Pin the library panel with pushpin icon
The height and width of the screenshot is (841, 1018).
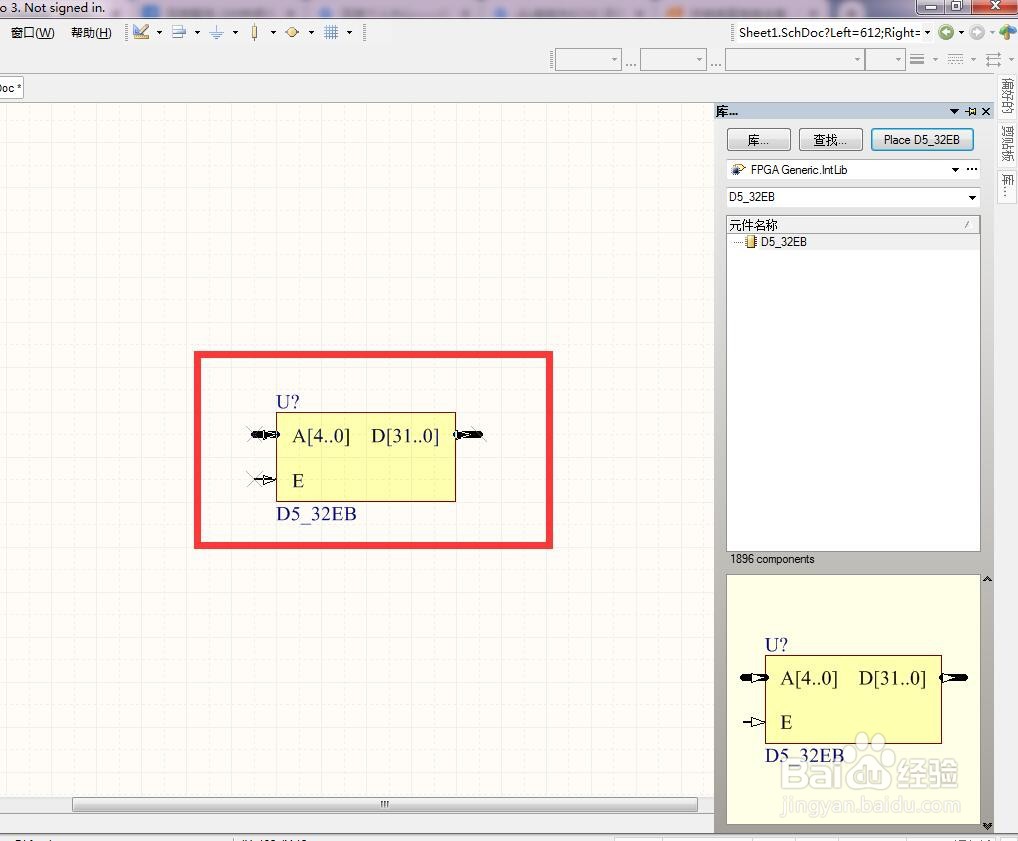coord(971,112)
